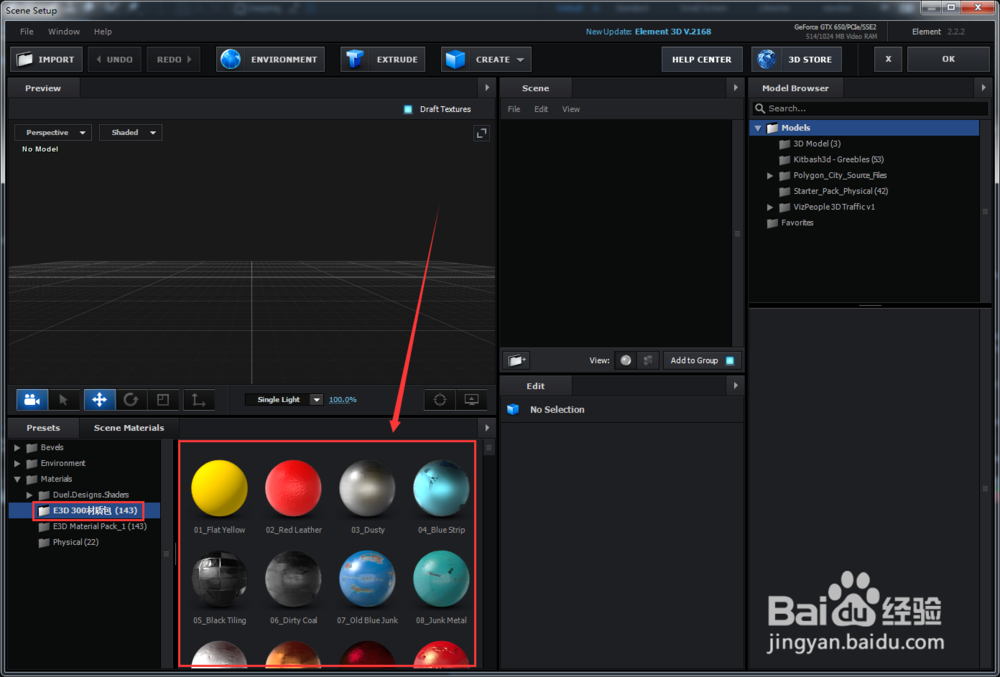Open the Scene panel View menu
Image resolution: width=1000 pixels, height=677 pixels.
pos(571,109)
